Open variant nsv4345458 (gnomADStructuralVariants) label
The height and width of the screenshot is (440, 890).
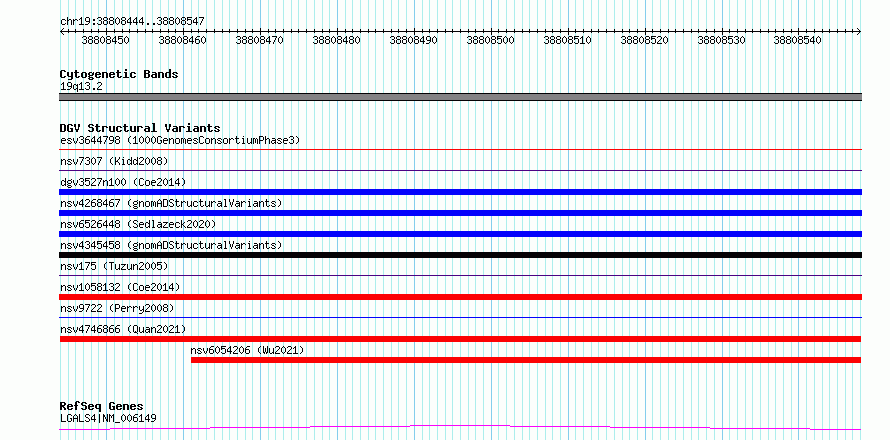click(x=171, y=245)
